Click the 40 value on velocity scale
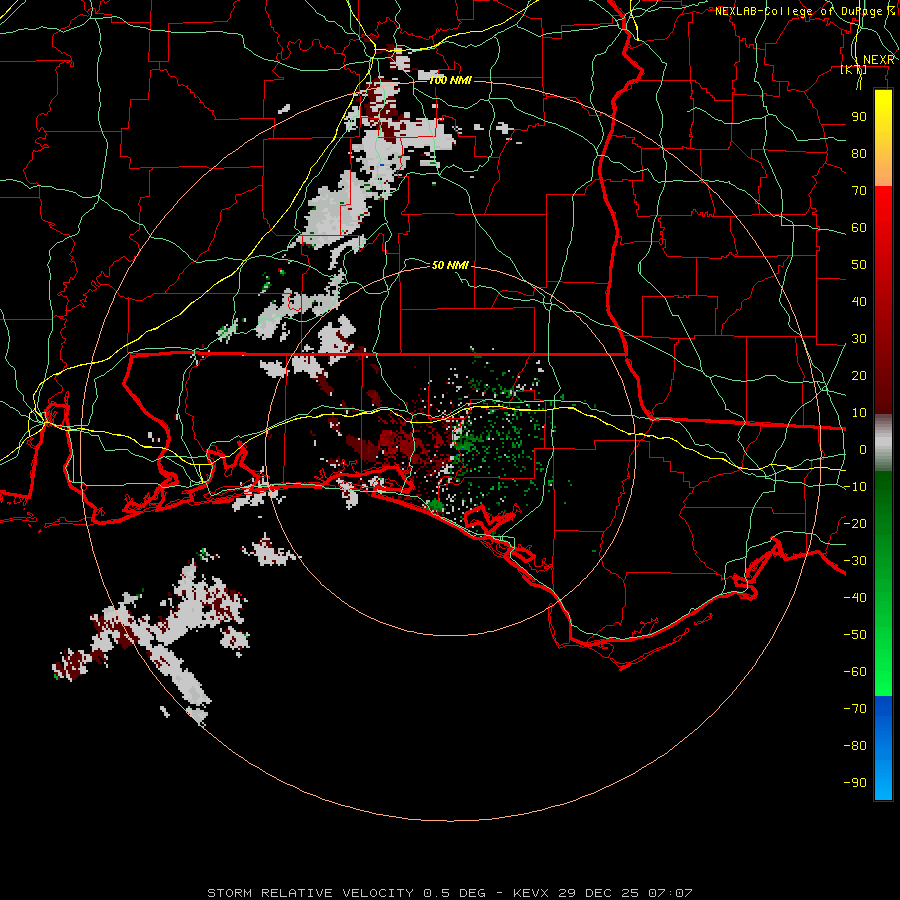This screenshot has width=900, height=900. [859, 302]
